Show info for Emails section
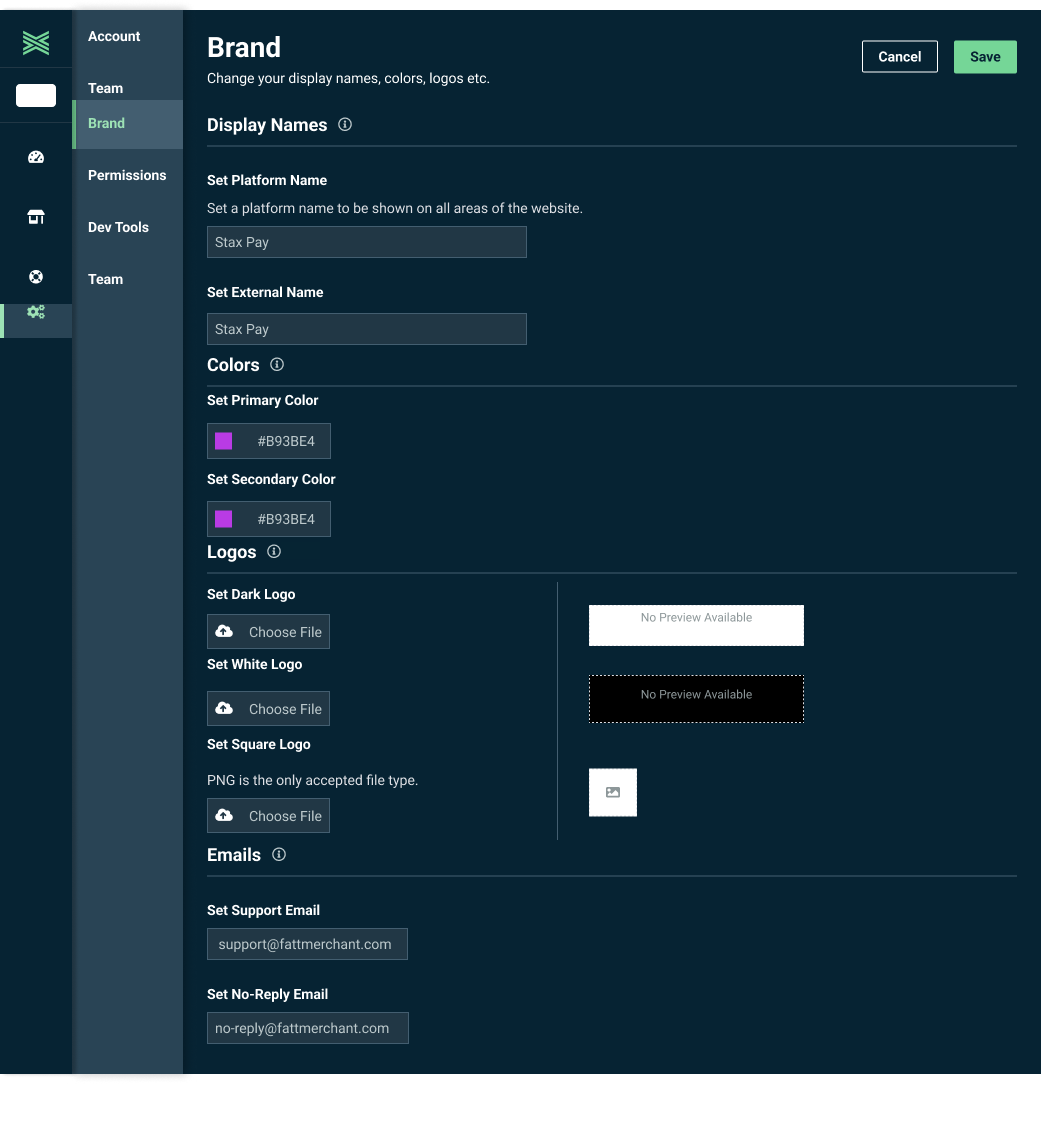Image resolution: width=1041 pixels, height=1123 pixels. tap(279, 854)
